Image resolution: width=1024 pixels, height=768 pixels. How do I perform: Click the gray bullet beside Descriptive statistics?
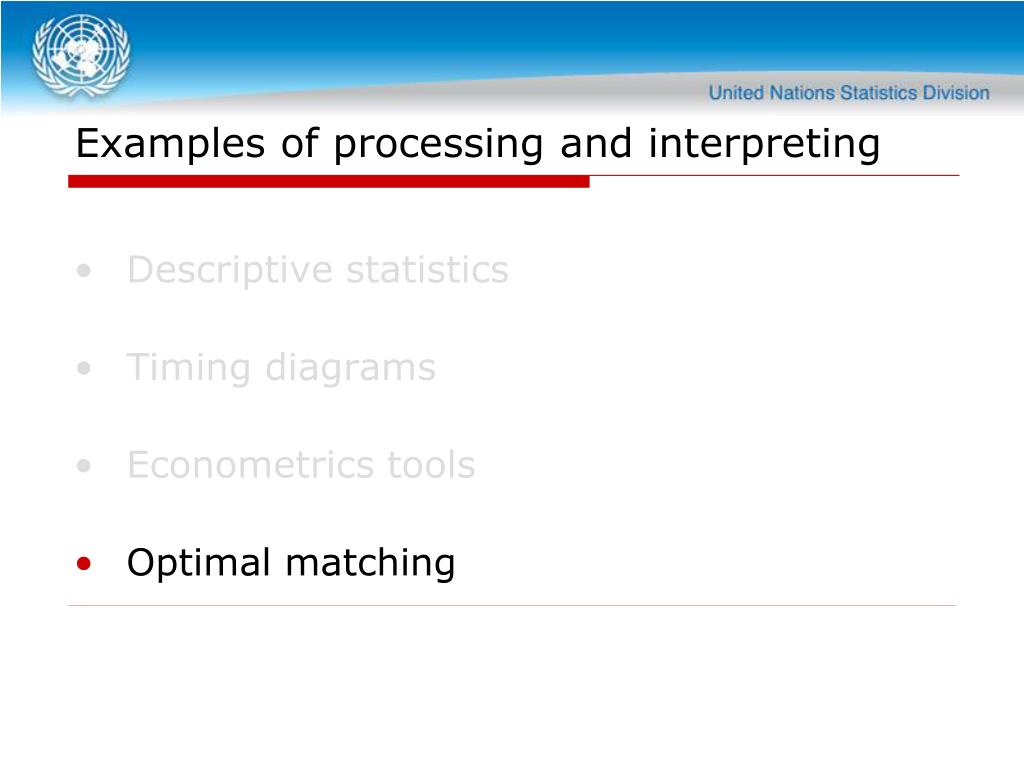pyautogui.click(x=84, y=270)
